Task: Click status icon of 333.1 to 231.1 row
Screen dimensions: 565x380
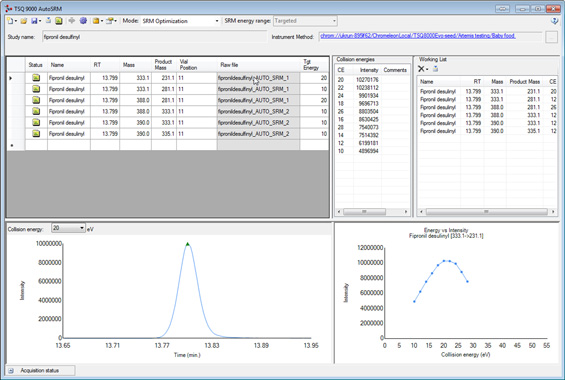Action: [x=36, y=78]
